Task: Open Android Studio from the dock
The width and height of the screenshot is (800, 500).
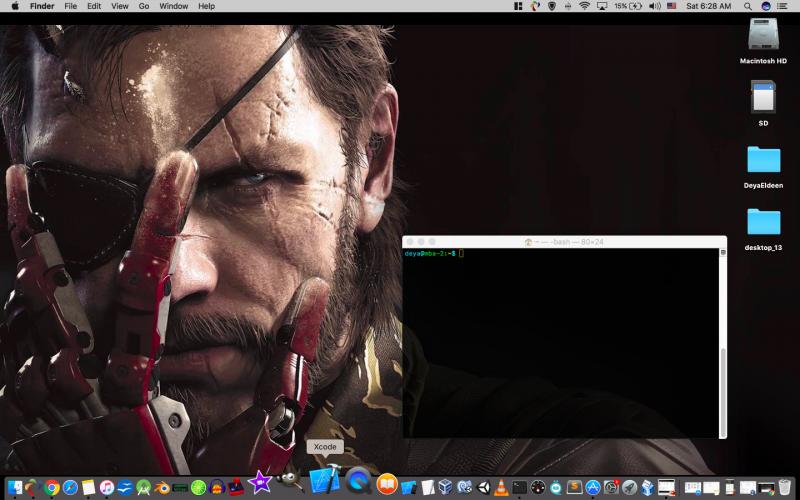Action: (143, 488)
